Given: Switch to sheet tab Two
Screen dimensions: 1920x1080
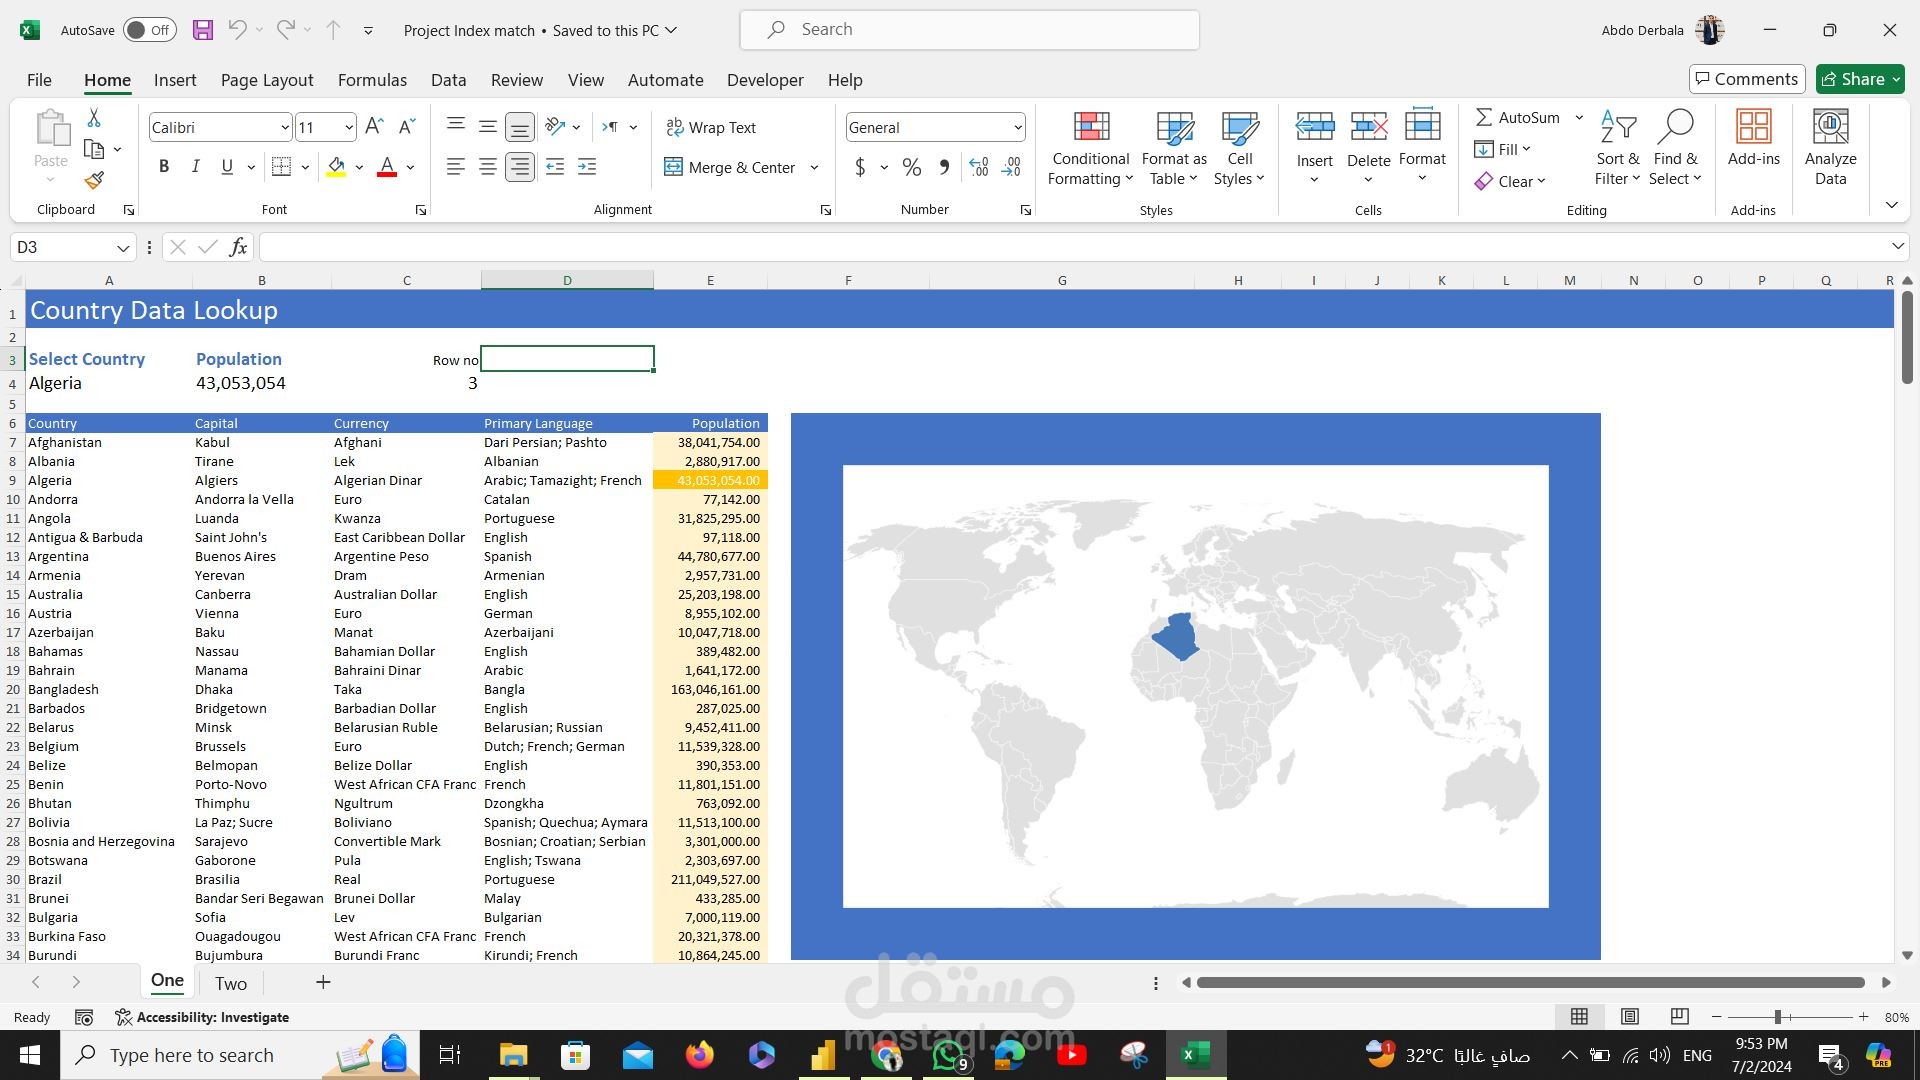Looking at the screenshot, I should pyautogui.click(x=231, y=983).
